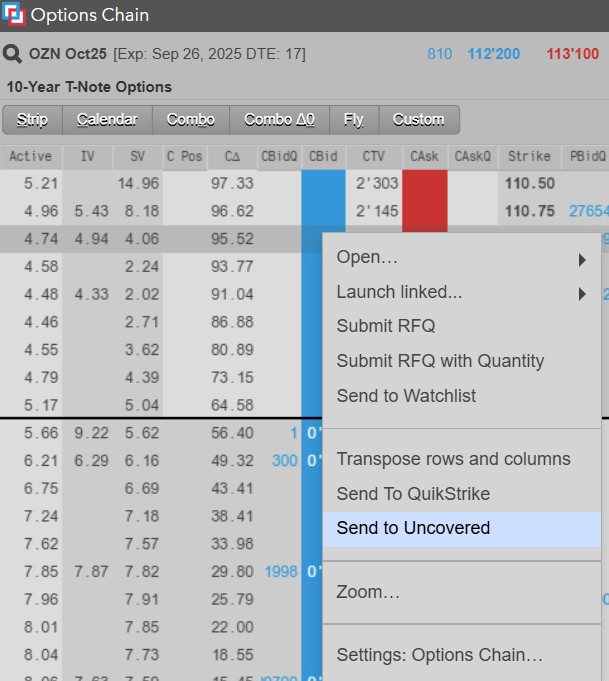The height and width of the screenshot is (681, 609).
Task: Select Submit RFQ from context menu
Action: click(x=385, y=326)
